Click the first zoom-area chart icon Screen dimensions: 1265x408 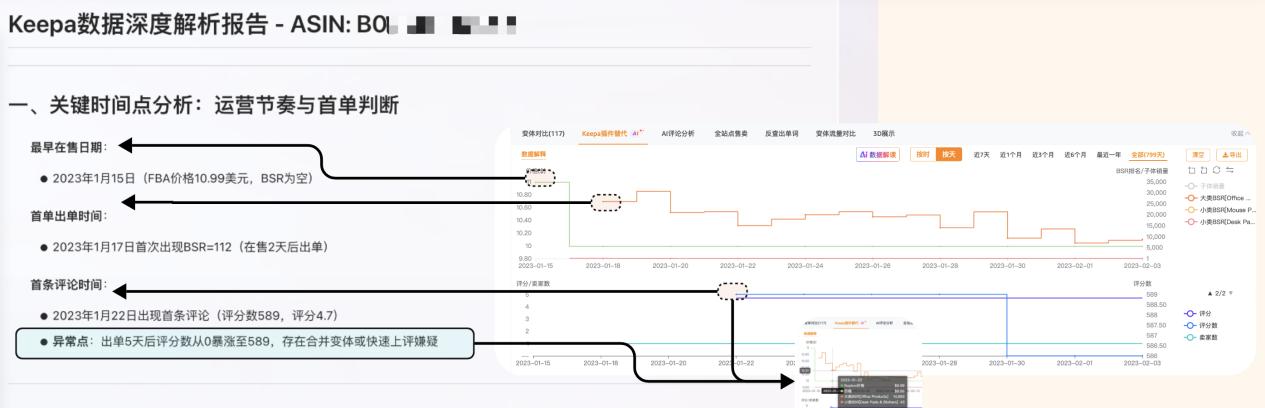point(1191,171)
